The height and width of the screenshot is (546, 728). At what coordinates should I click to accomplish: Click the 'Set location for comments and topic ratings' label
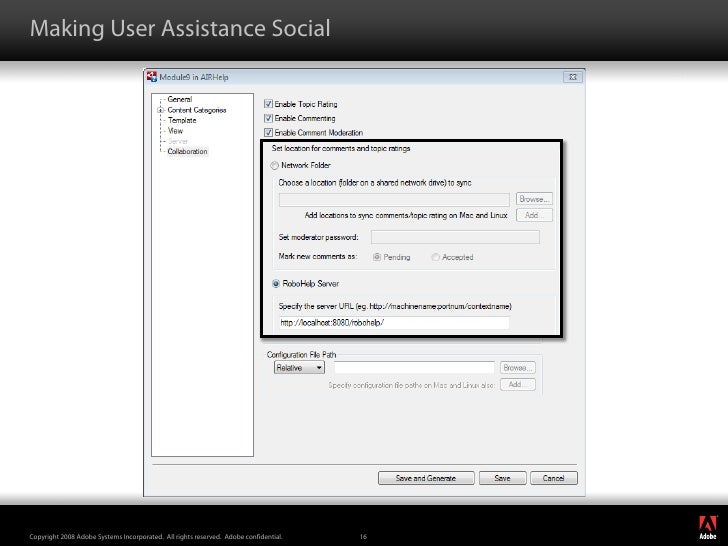341,149
